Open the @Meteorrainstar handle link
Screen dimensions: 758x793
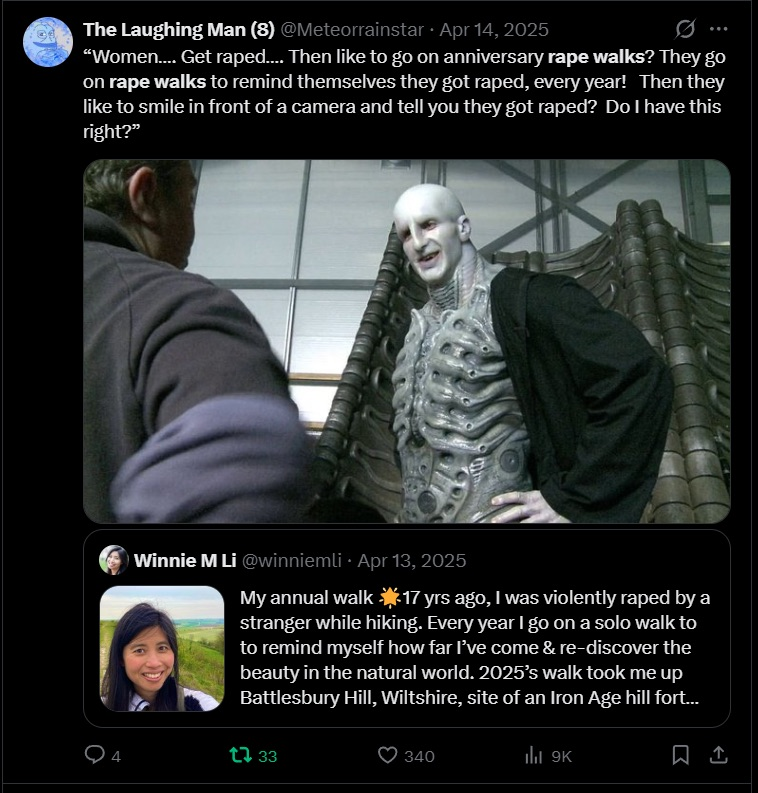tap(352, 30)
